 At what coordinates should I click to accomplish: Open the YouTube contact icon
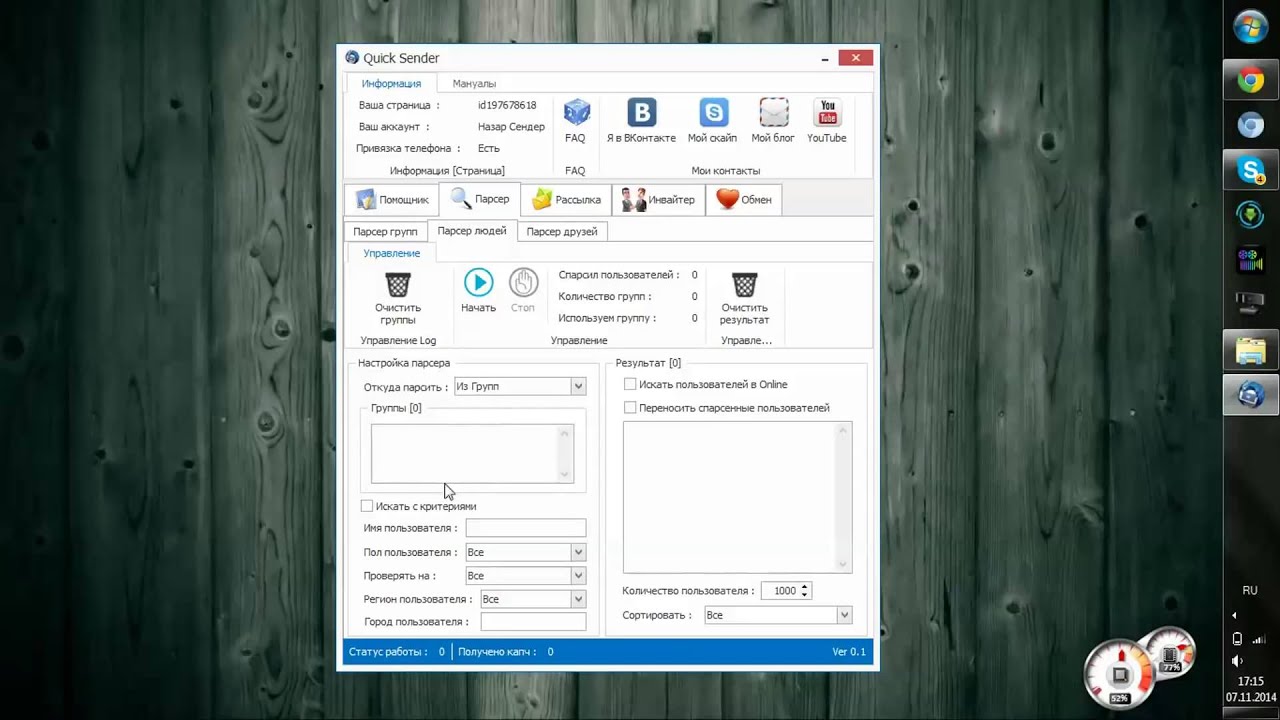827,113
